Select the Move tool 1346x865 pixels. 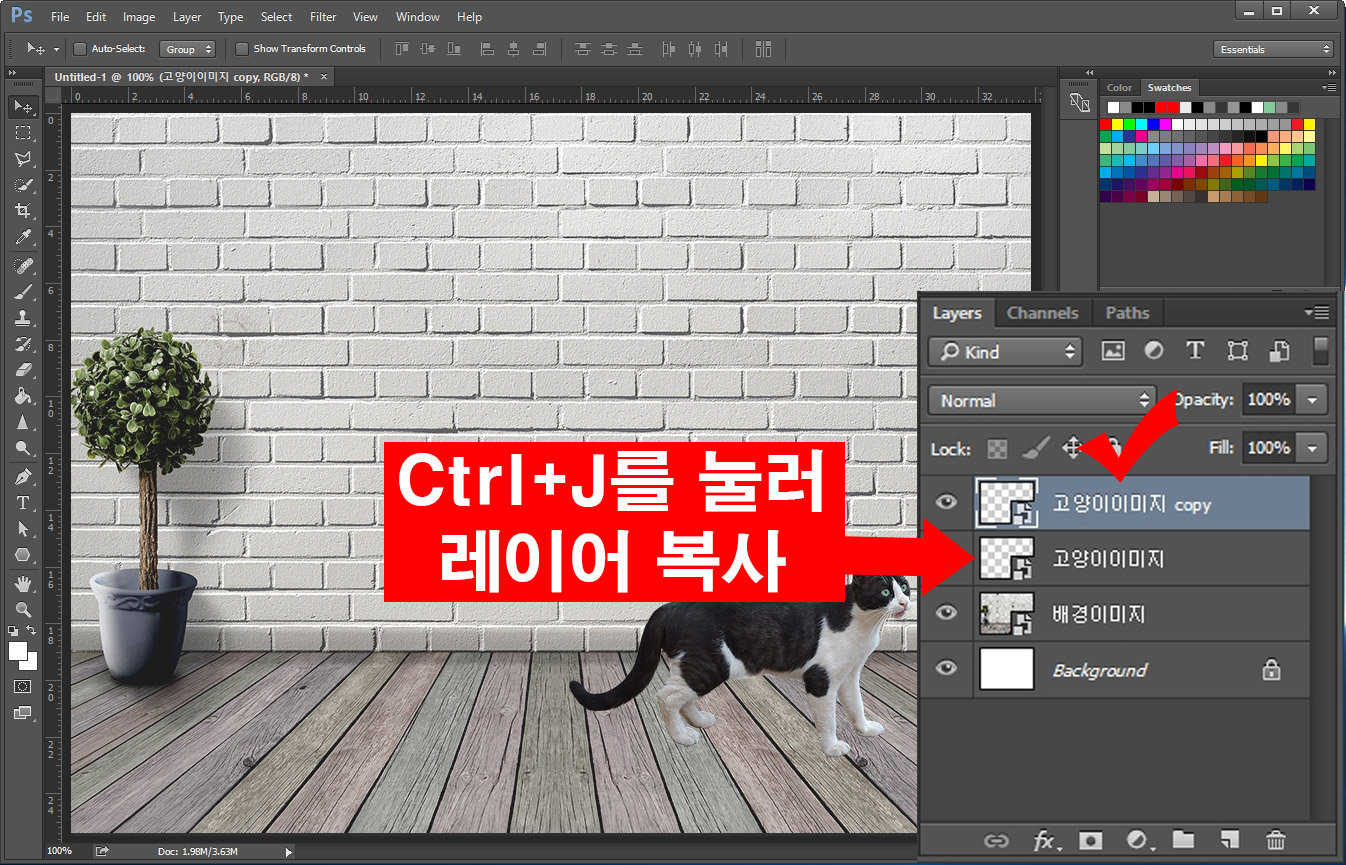click(22, 106)
